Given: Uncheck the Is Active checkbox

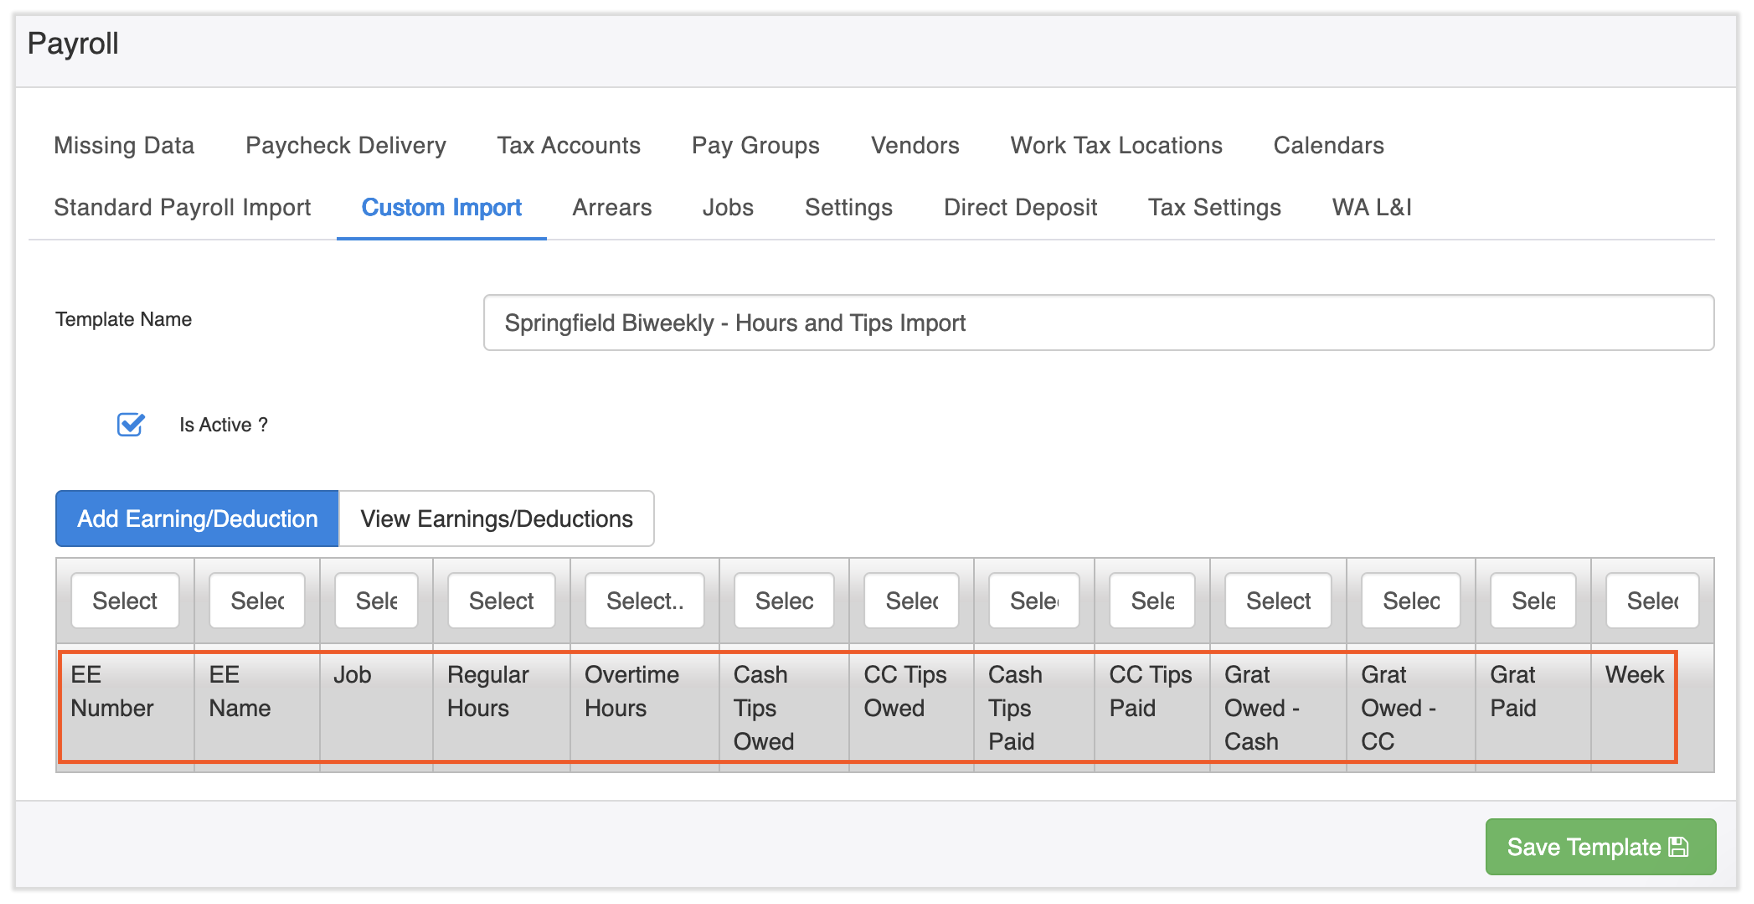Looking at the screenshot, I should click(131, 425).
